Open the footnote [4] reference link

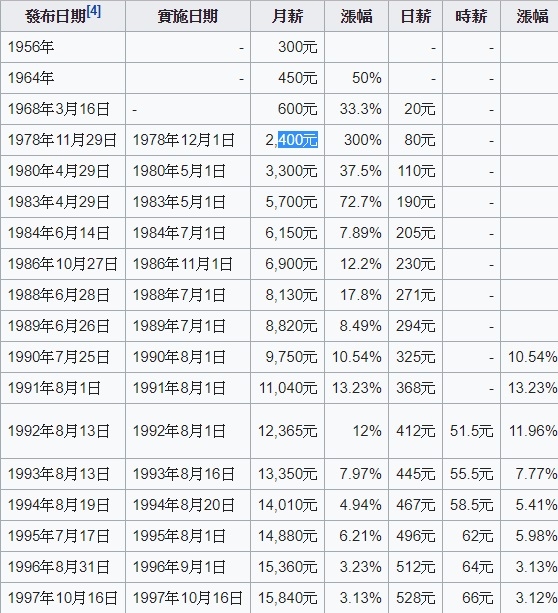(x=93, y=12)
